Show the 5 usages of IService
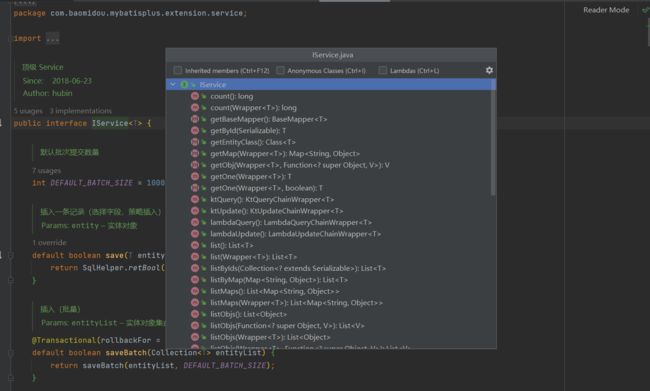This screenshot has height=391, width=650. (28, 111)
